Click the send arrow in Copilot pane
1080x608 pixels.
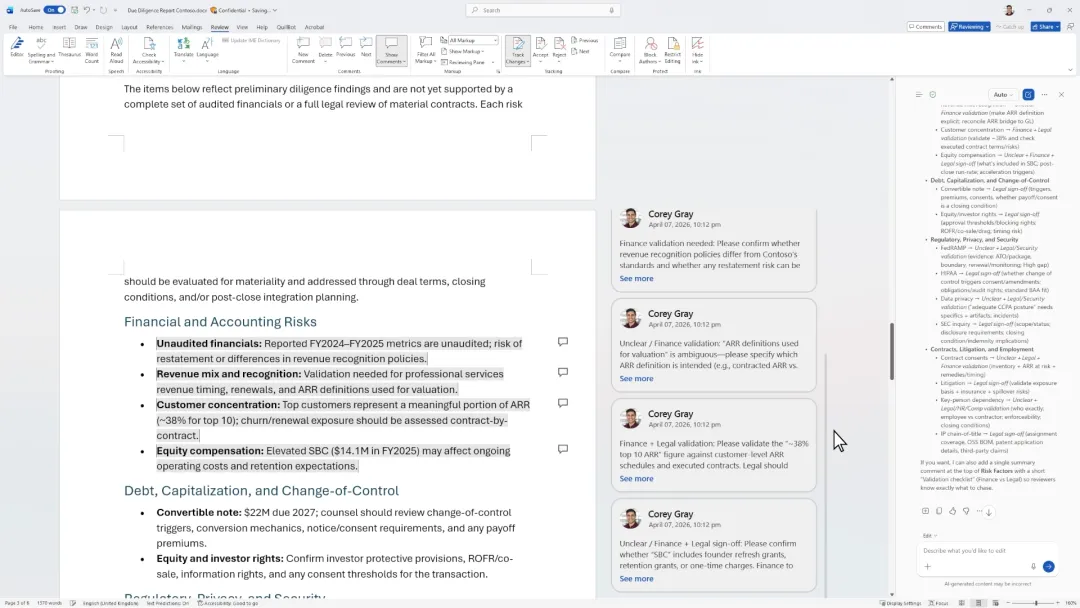(x=1048, y=566)
